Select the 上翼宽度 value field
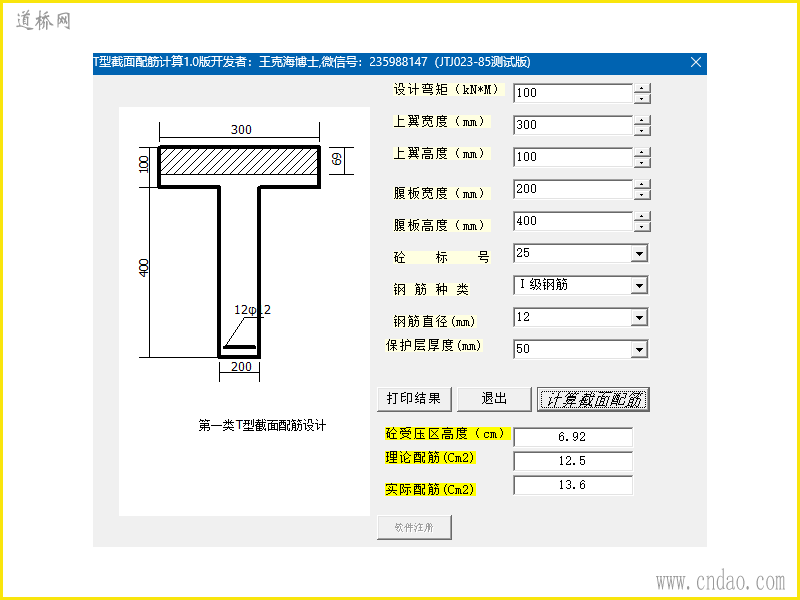The image size is (800, 600). coord(573,126)
